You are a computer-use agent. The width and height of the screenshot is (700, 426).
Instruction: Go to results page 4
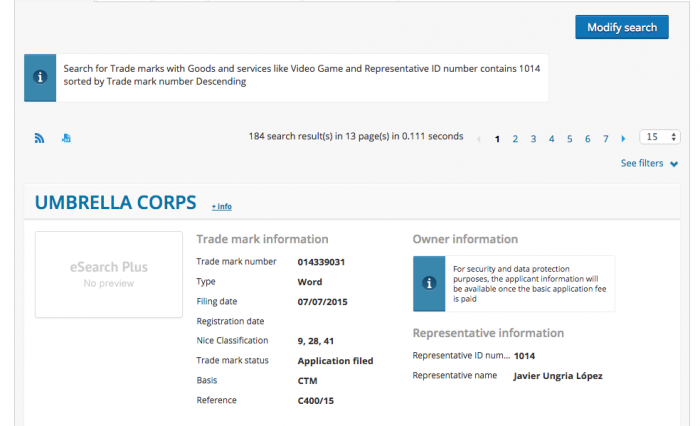point(551,139)
